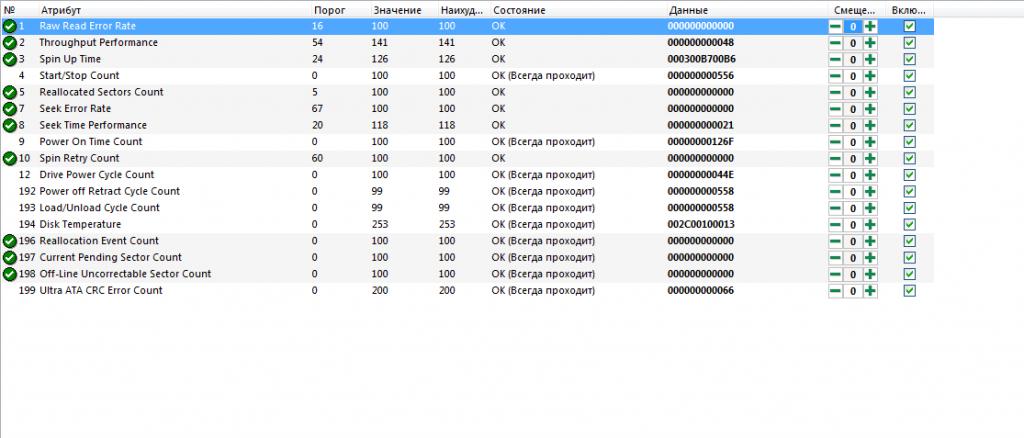Click the plus button in Spin Up Time row
The width and height of the screenshot is (1024, 438).
[870, 59]
